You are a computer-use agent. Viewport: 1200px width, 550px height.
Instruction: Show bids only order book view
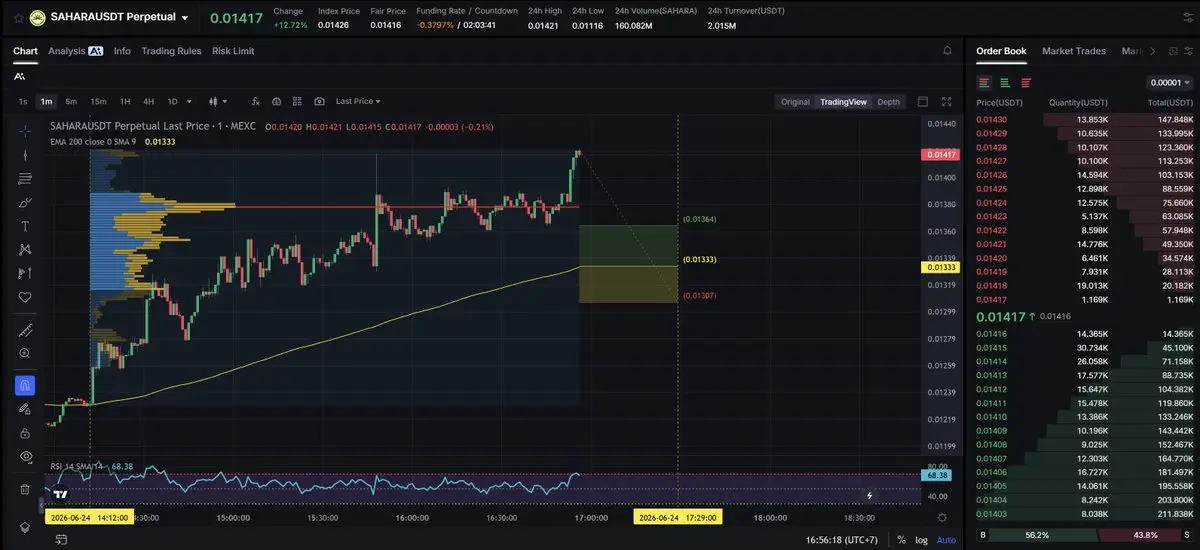tap(1006, 82)
